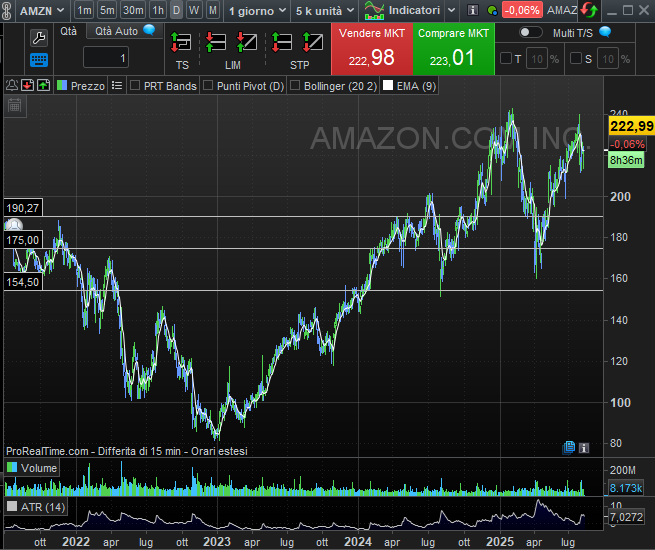Click the first STP stop order icon
Image resolution: width=655 pixels, height=550 pixels.
click(282, 43)
